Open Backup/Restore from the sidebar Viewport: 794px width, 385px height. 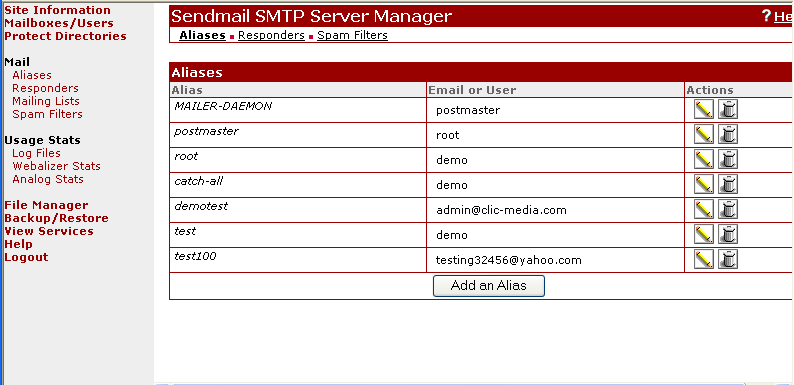(x=56, y=218)
